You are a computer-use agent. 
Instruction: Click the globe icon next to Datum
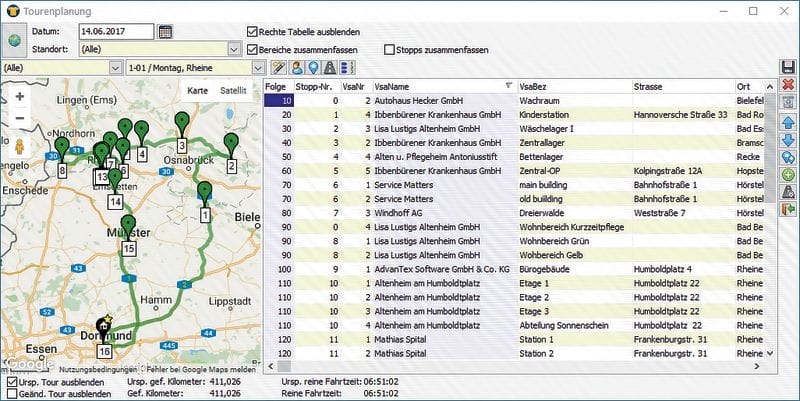[x=14, y=40]
